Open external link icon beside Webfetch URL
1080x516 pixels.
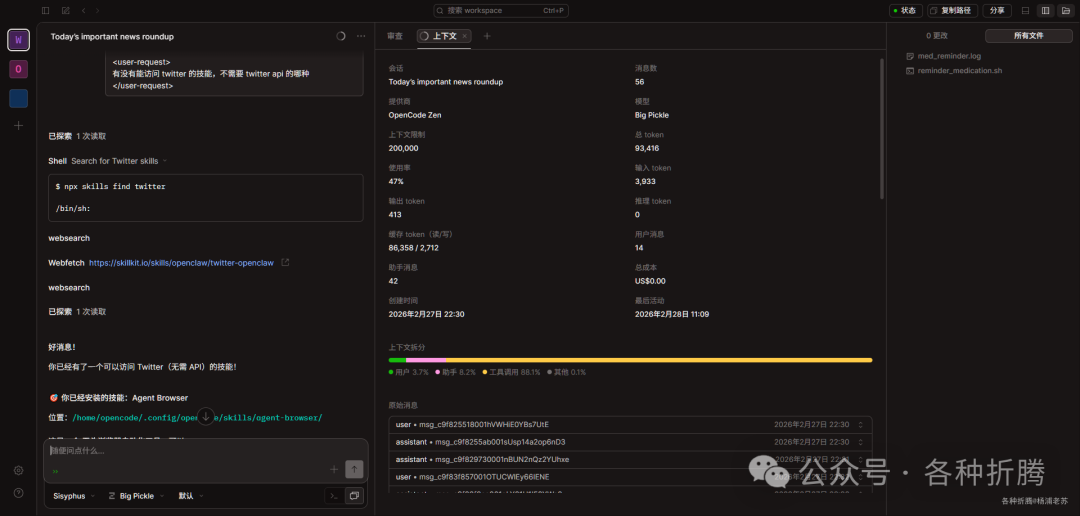pos(285,262)
